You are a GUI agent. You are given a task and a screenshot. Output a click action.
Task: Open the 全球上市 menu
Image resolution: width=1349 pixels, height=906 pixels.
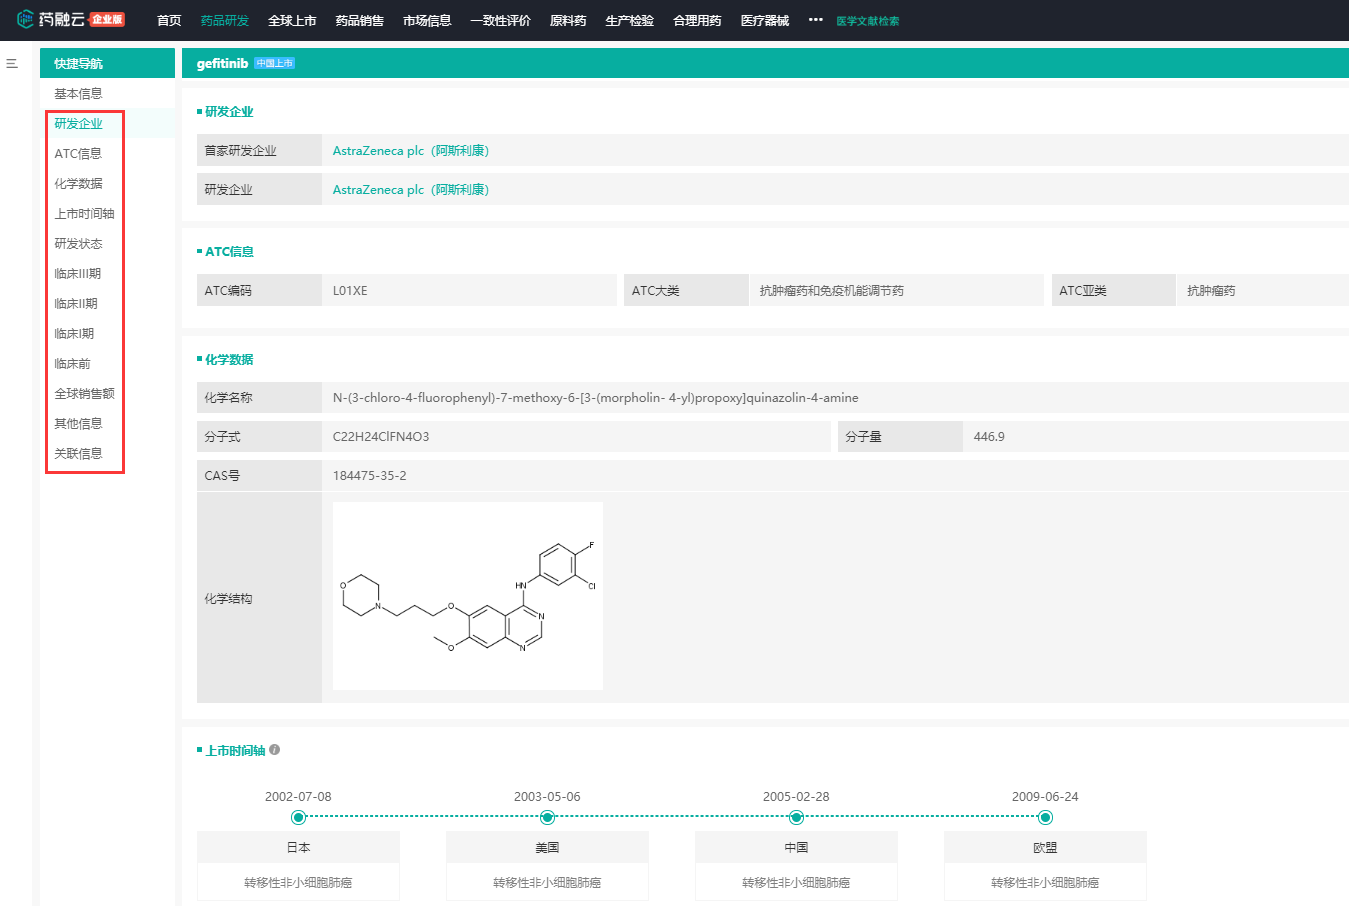tap(292, 21)
